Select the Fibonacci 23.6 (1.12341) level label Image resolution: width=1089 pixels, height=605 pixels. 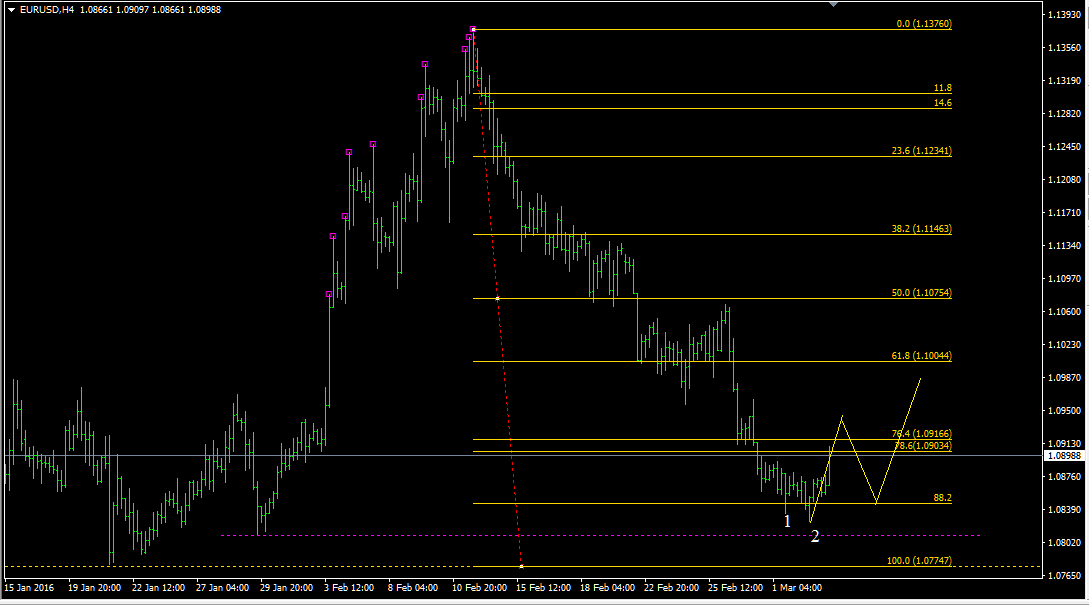coord(922,151)
